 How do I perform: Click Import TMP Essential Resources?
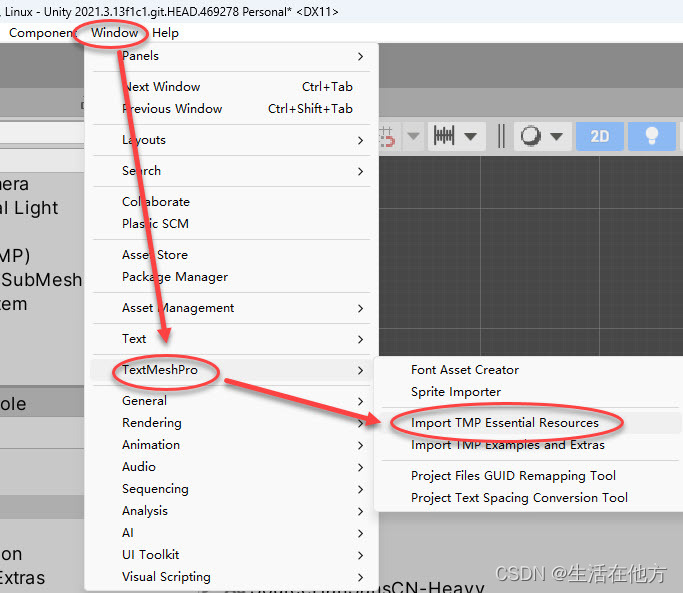pyautogui.click(x=529, y=423)
